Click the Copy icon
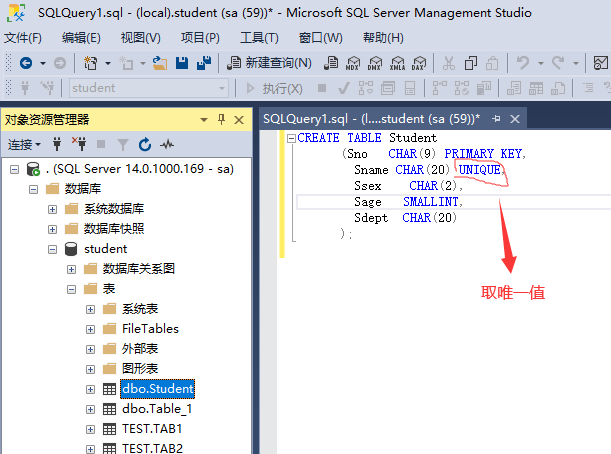 pyautogui.click(x=470, y=63)
